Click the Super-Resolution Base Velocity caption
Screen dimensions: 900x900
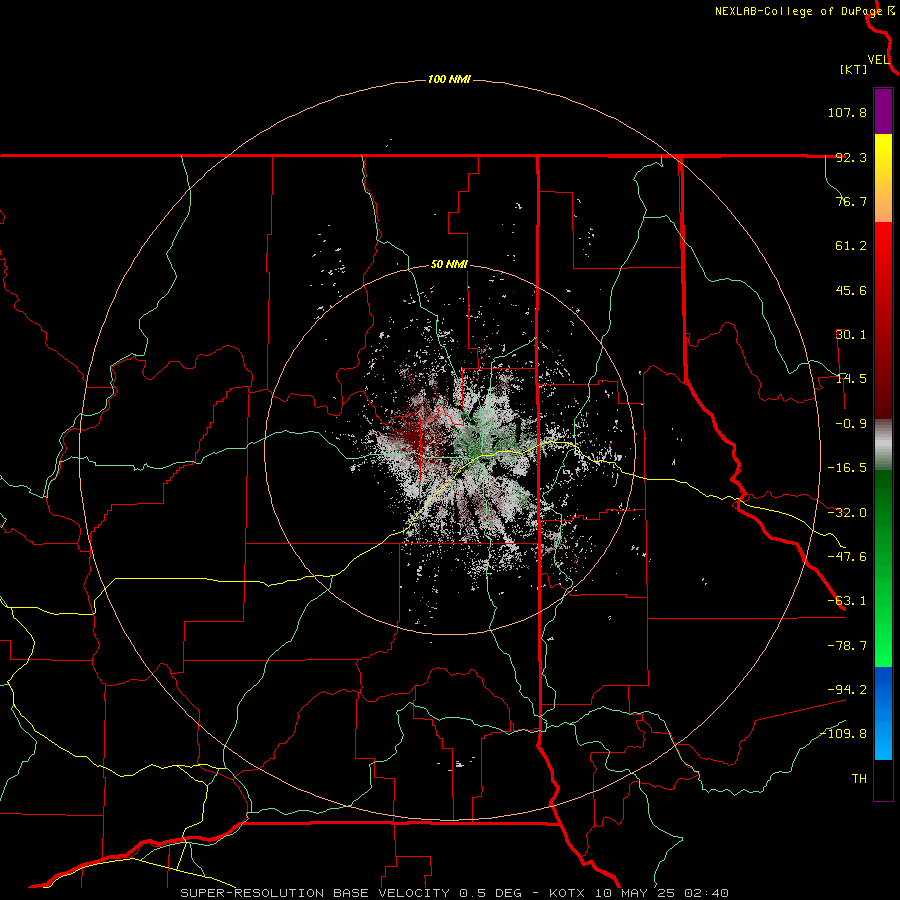coord(455,893)
